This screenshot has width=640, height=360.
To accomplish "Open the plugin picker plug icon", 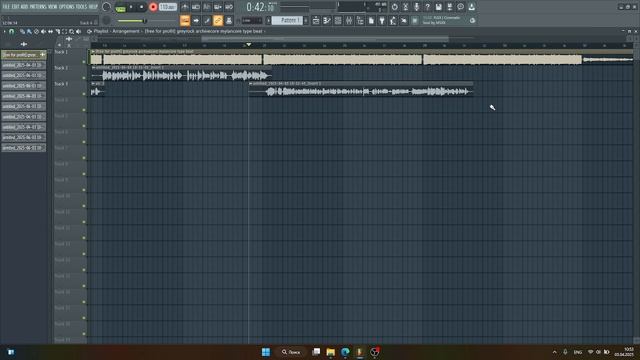I will pyautogui.click(x=382, y=20).
